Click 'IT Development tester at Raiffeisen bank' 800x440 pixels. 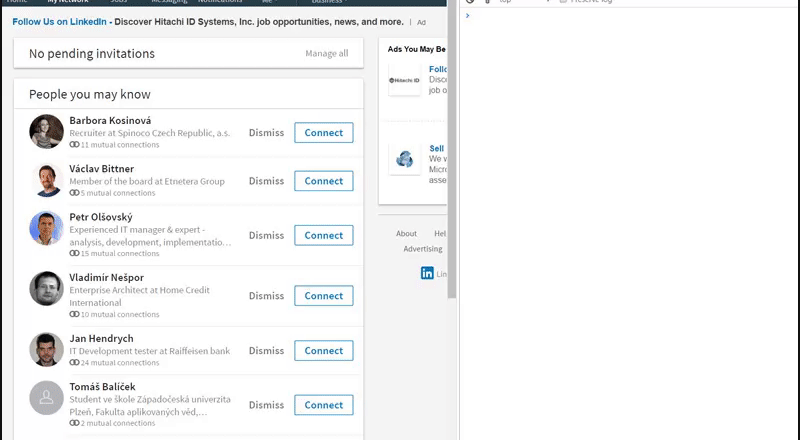[x=149, y=351]
